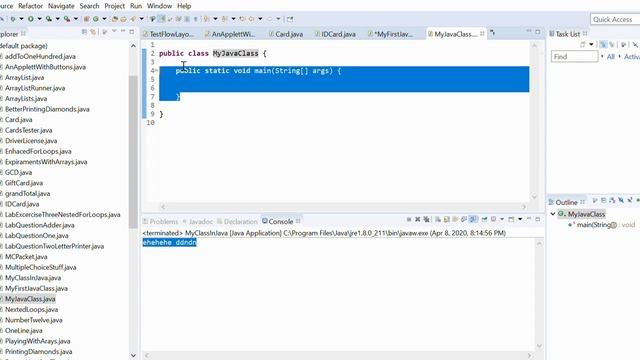Click Remove All Terminated Launches icon
The image size is (640, 360).
(427, 220)
